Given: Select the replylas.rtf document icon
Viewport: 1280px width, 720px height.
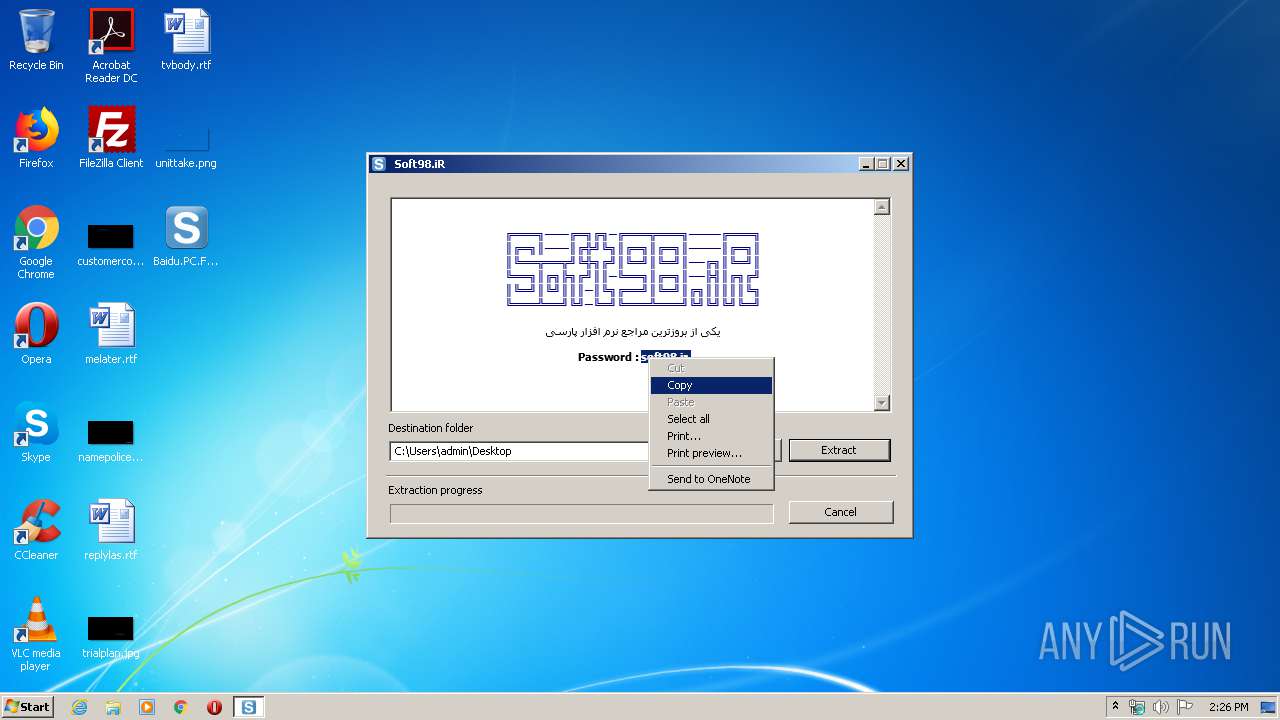Looking at the screenshot, I should tap(111, 530).
